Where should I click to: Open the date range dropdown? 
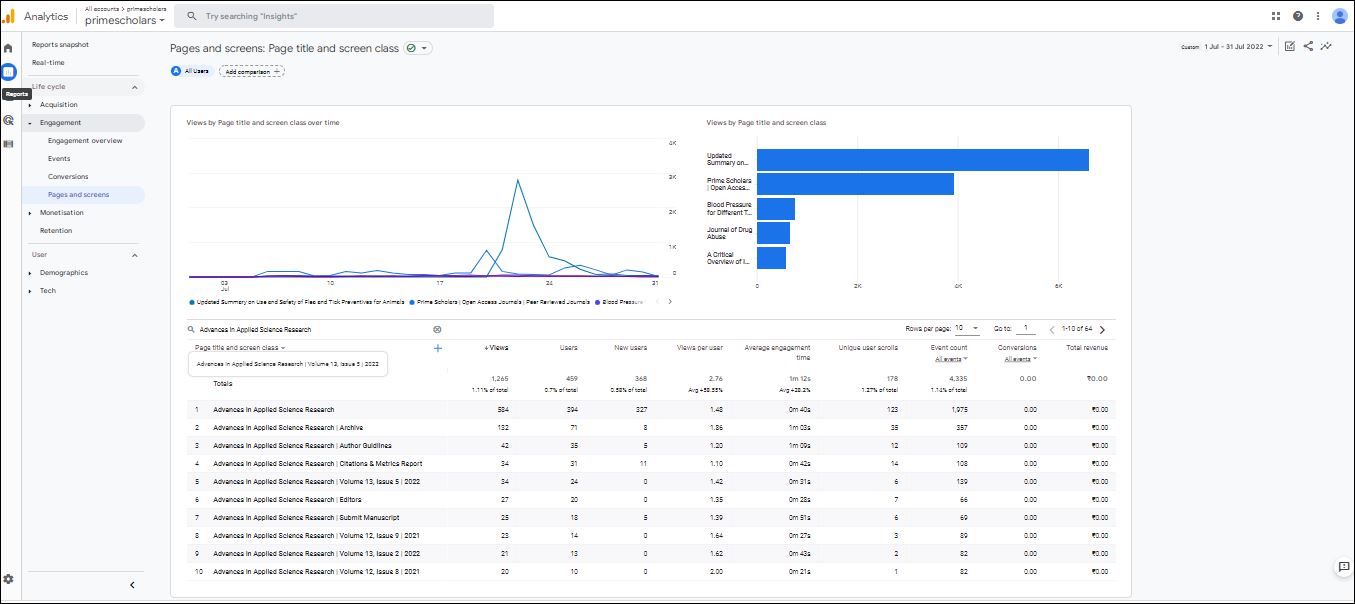pyautogui.click(x=1240, y=47)
